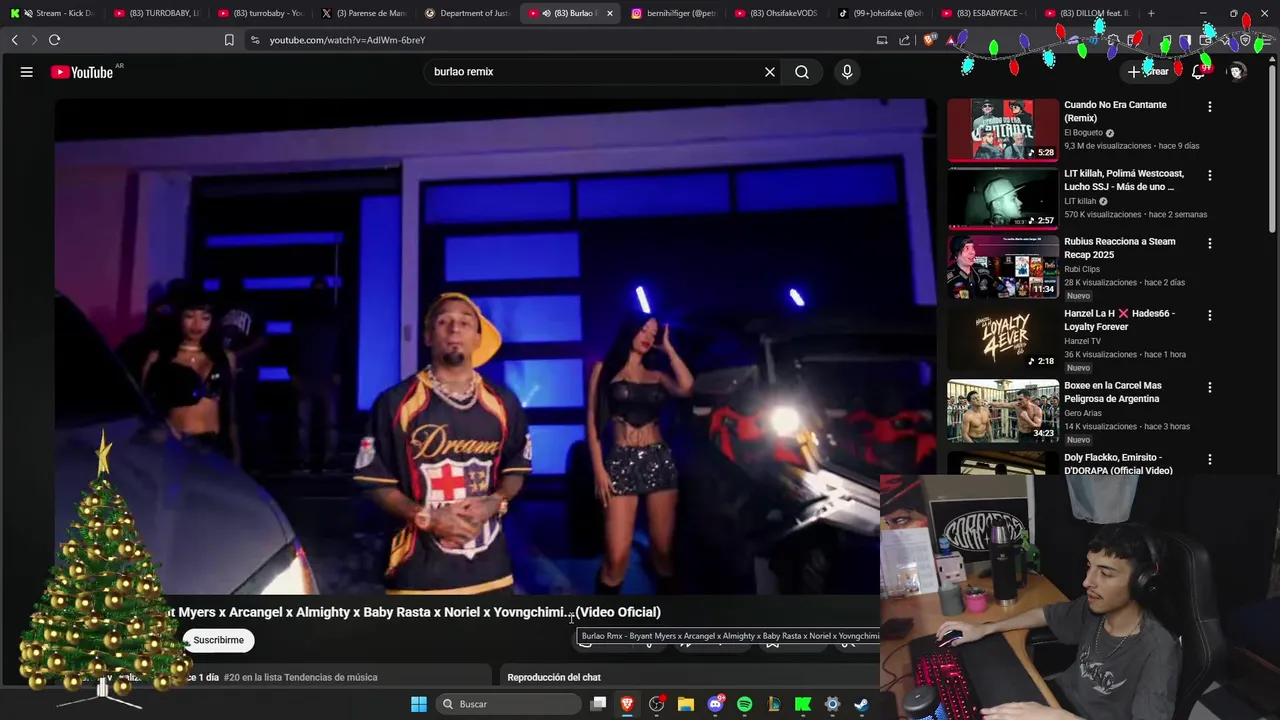1280x720 pixels.
Task: Open Spotify from the taskbar
Action: coord(745,704)
